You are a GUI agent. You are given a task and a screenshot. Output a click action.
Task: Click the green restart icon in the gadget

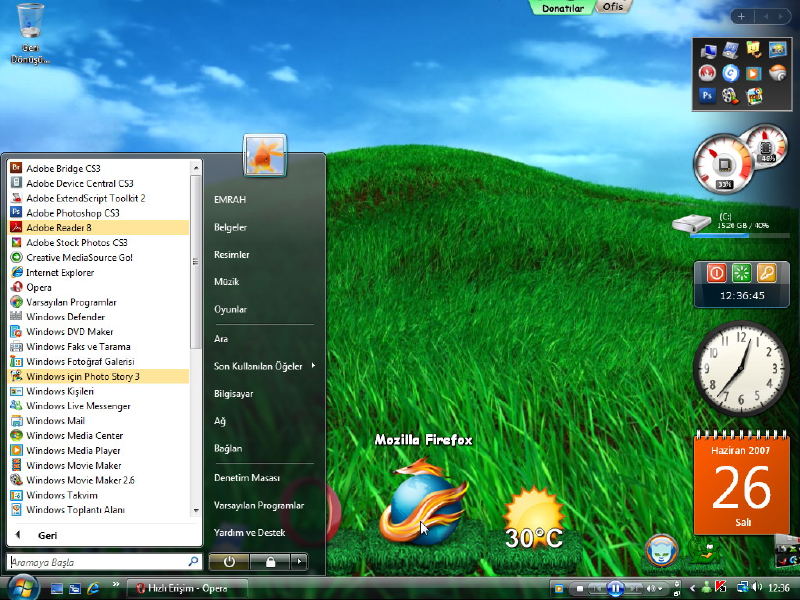pos(741,273)
